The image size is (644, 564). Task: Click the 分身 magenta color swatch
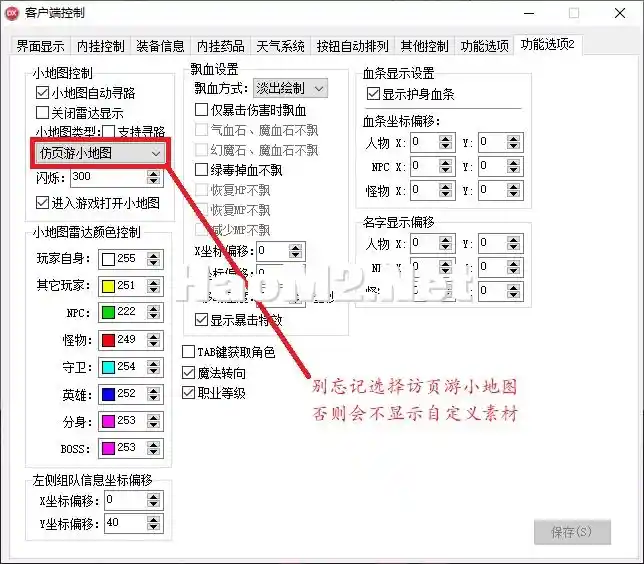point(108,421)
